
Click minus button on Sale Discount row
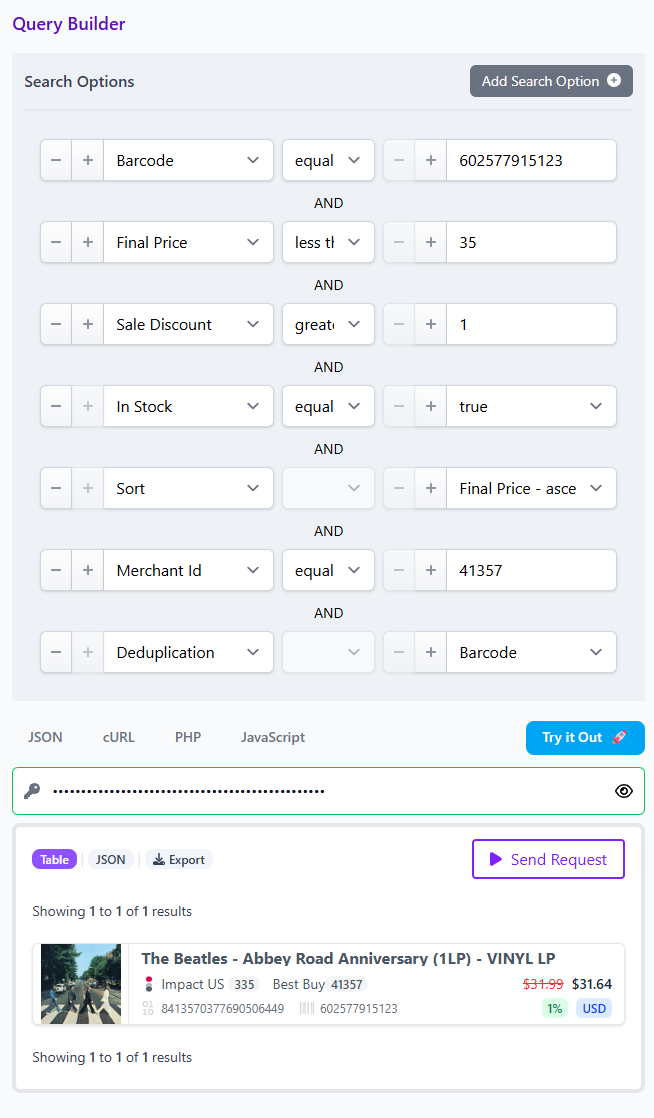click(x=56, y=324)
